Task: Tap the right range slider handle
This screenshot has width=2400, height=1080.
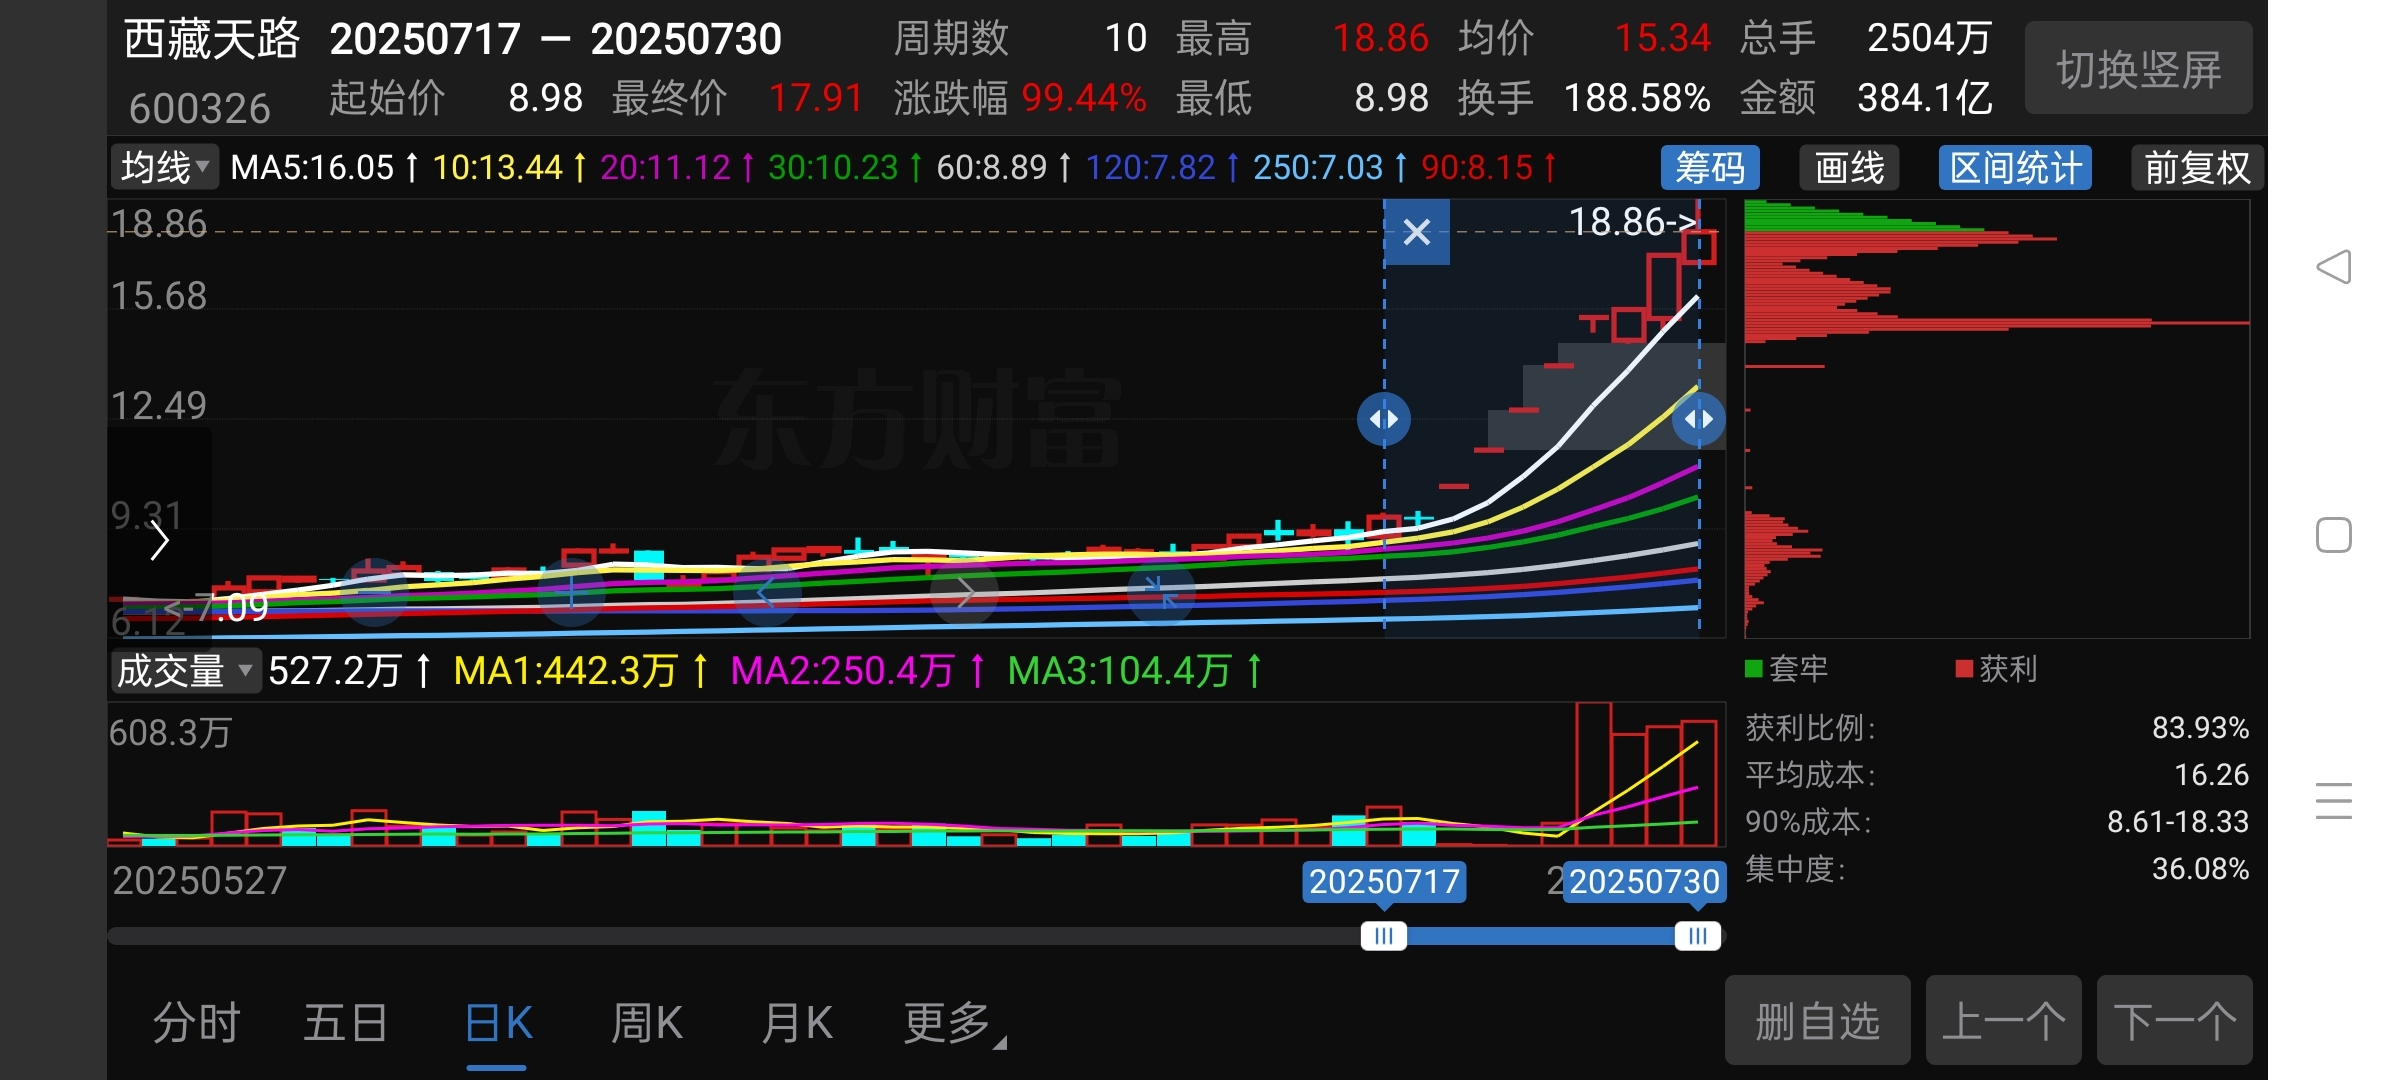Action: pos(1698,936)
